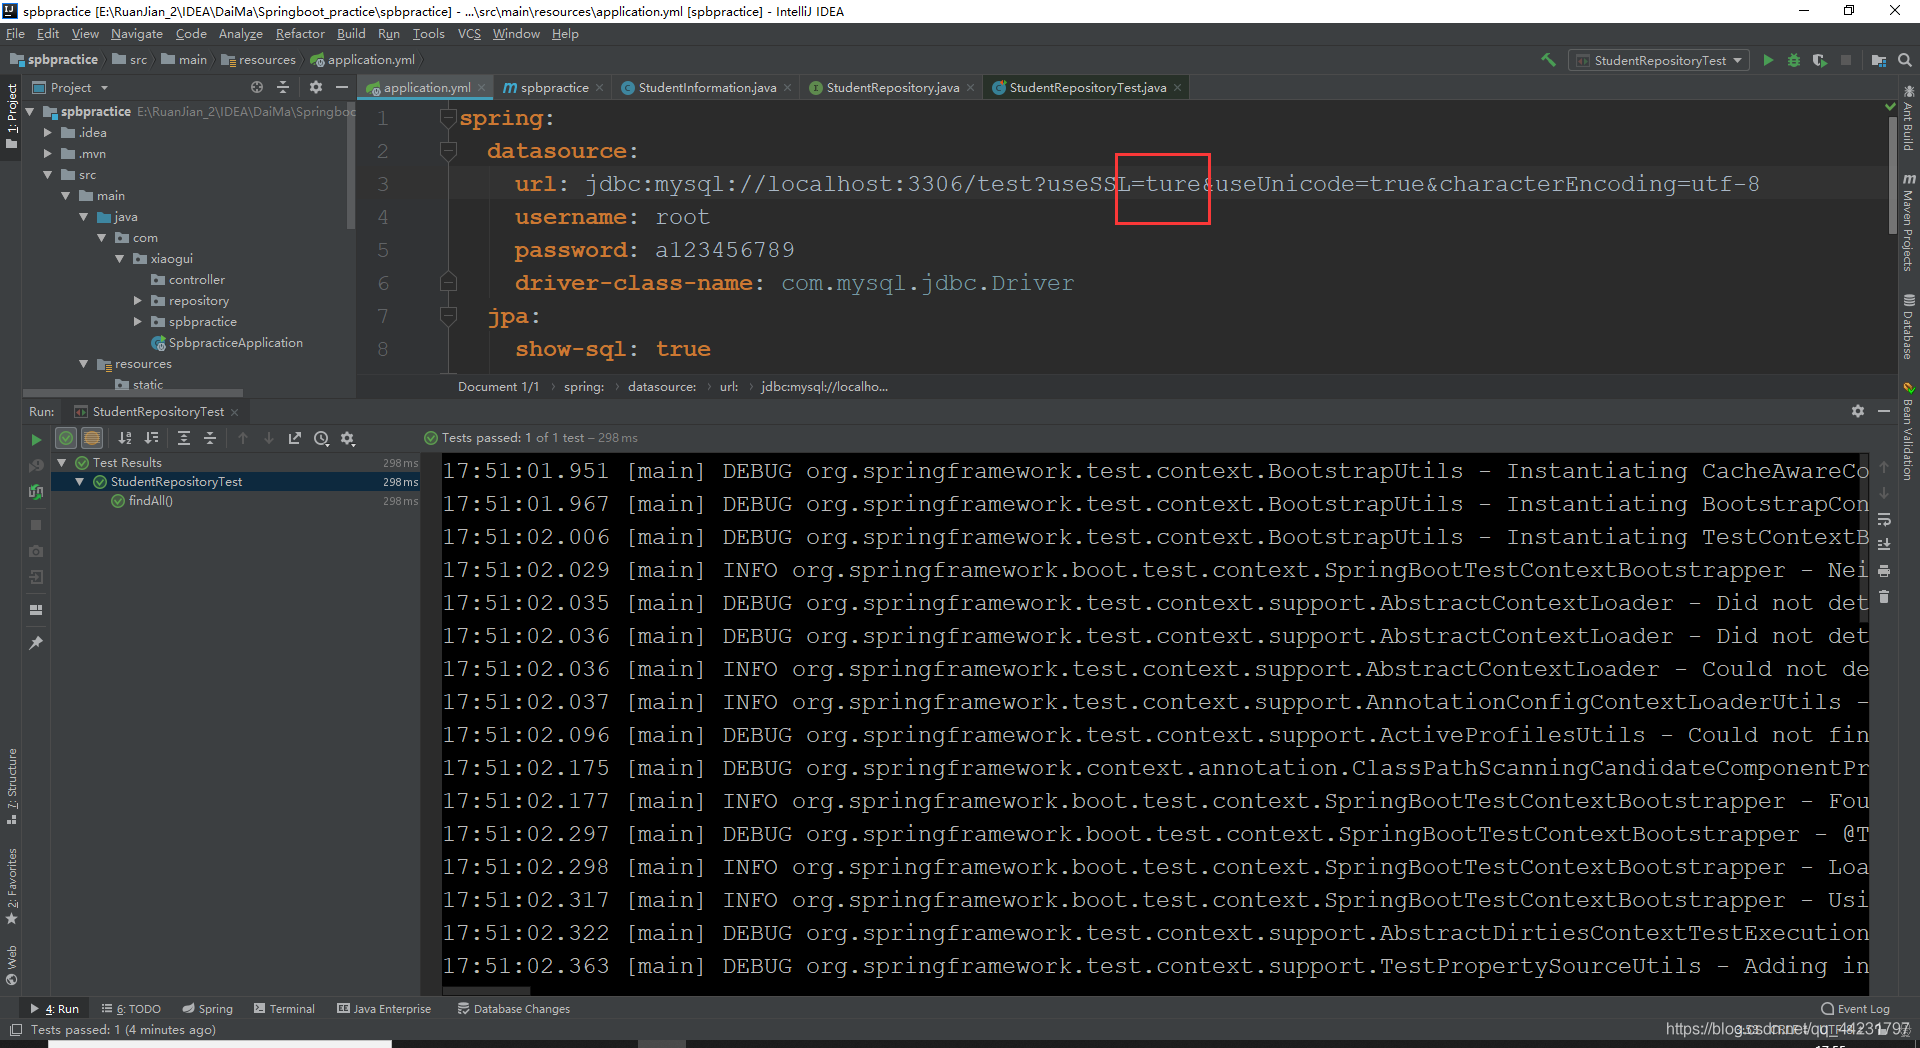Collapse the Test Results node
1920x1048 pixels.
tap(62, 463)
